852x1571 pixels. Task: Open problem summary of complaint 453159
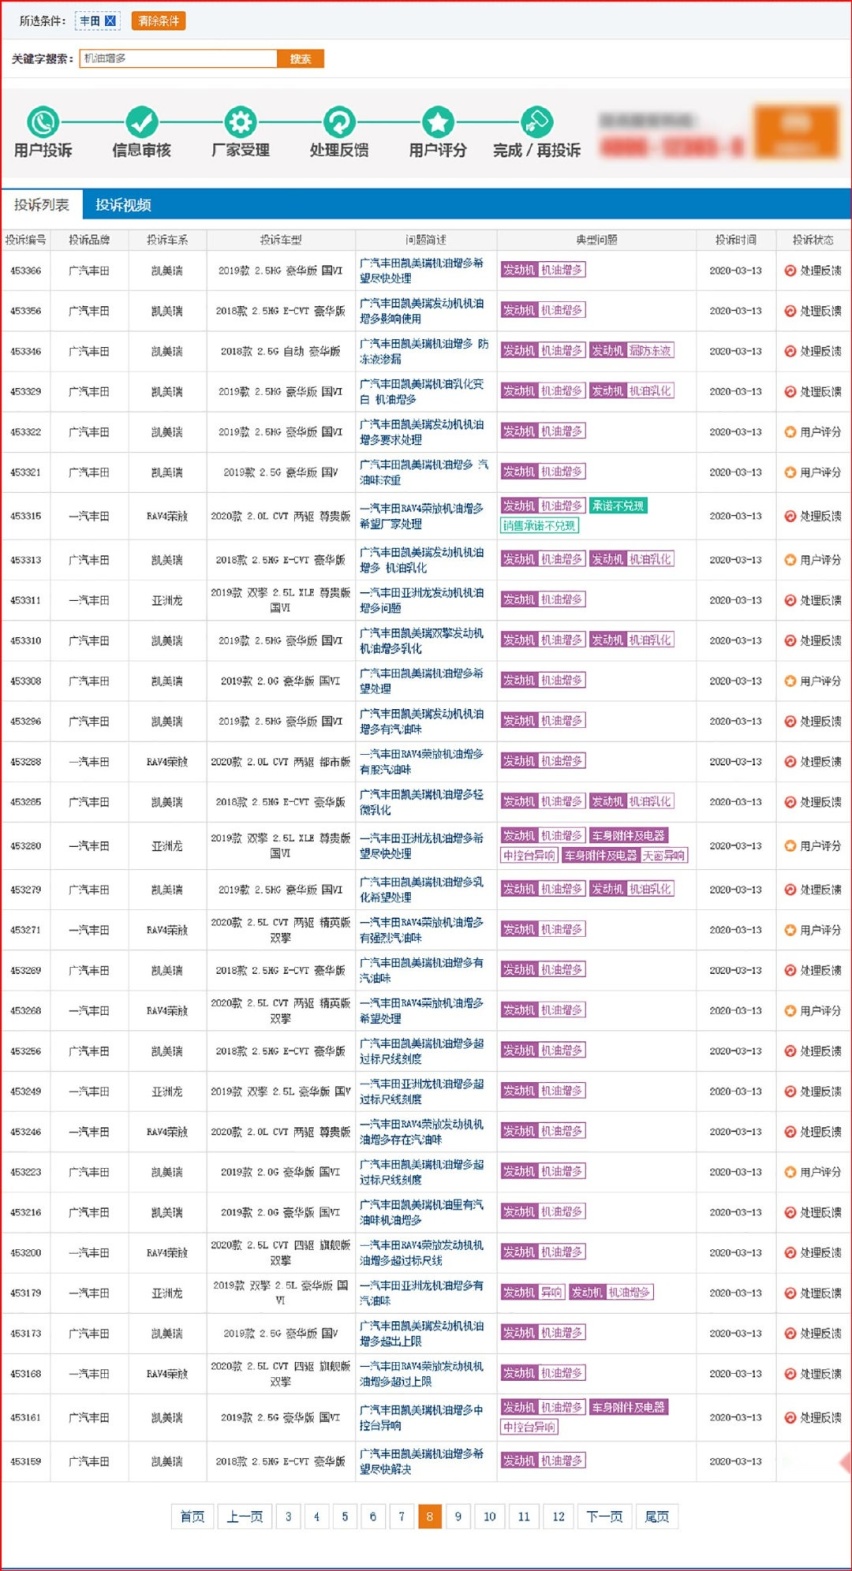click(x=422, y=1462)
